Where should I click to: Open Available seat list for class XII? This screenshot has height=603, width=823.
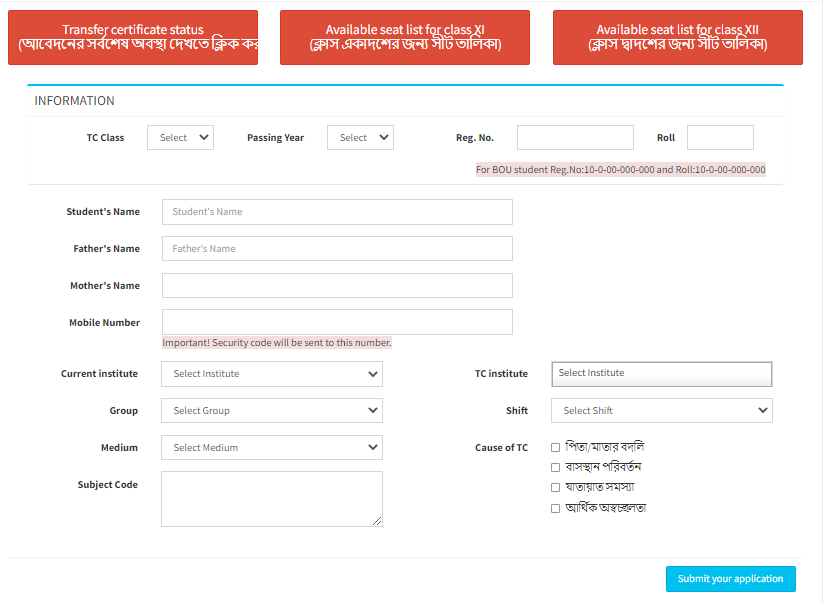click(x=677, y=38)
